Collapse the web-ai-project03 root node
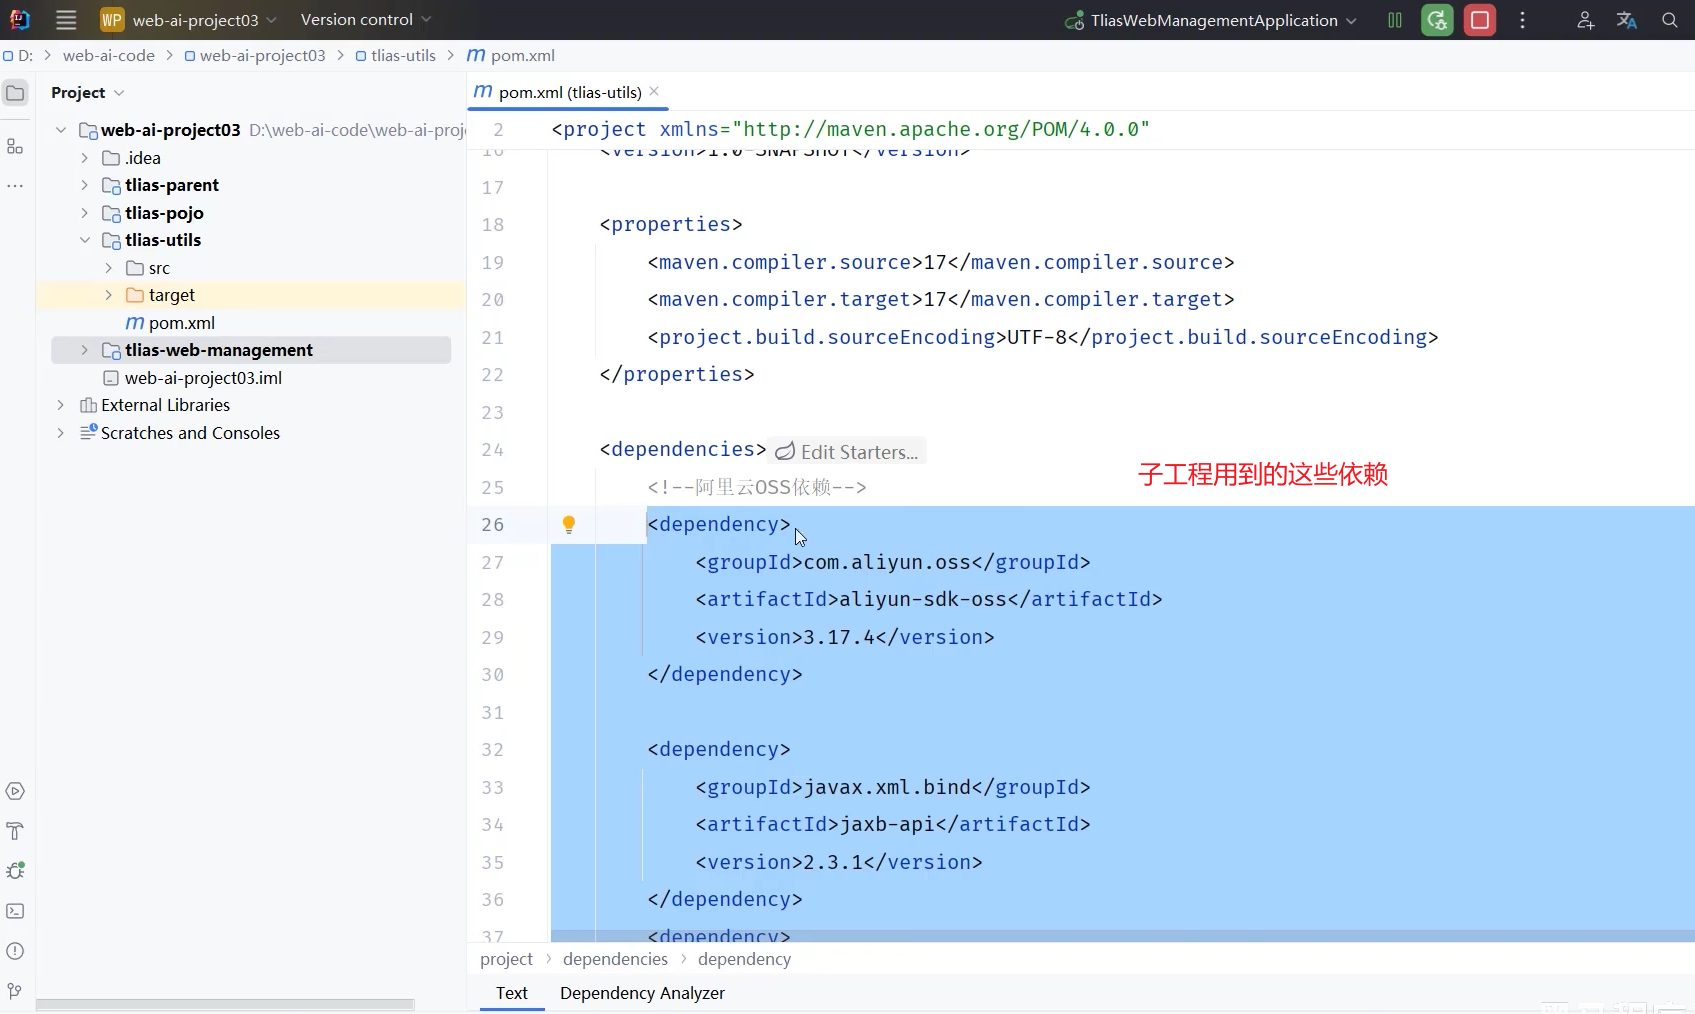 click(61, 130)
